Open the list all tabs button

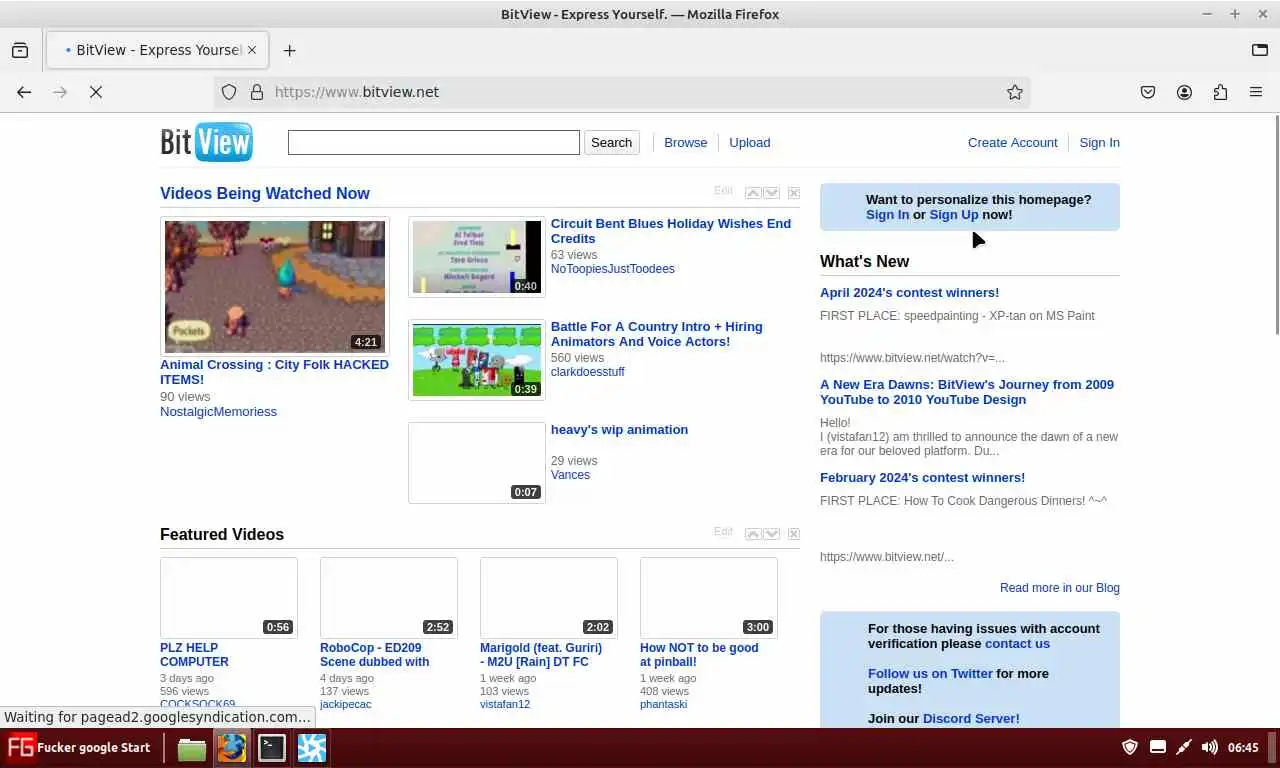click(x=1260, y=50)
